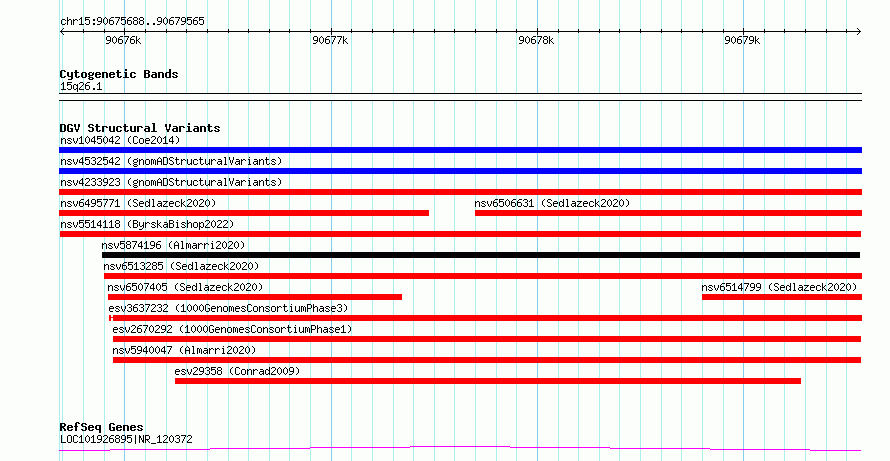The image size is (890, 461).
Task: Open nsv6513285 (Sedlazeck2020) label
Action: [181, 266]
